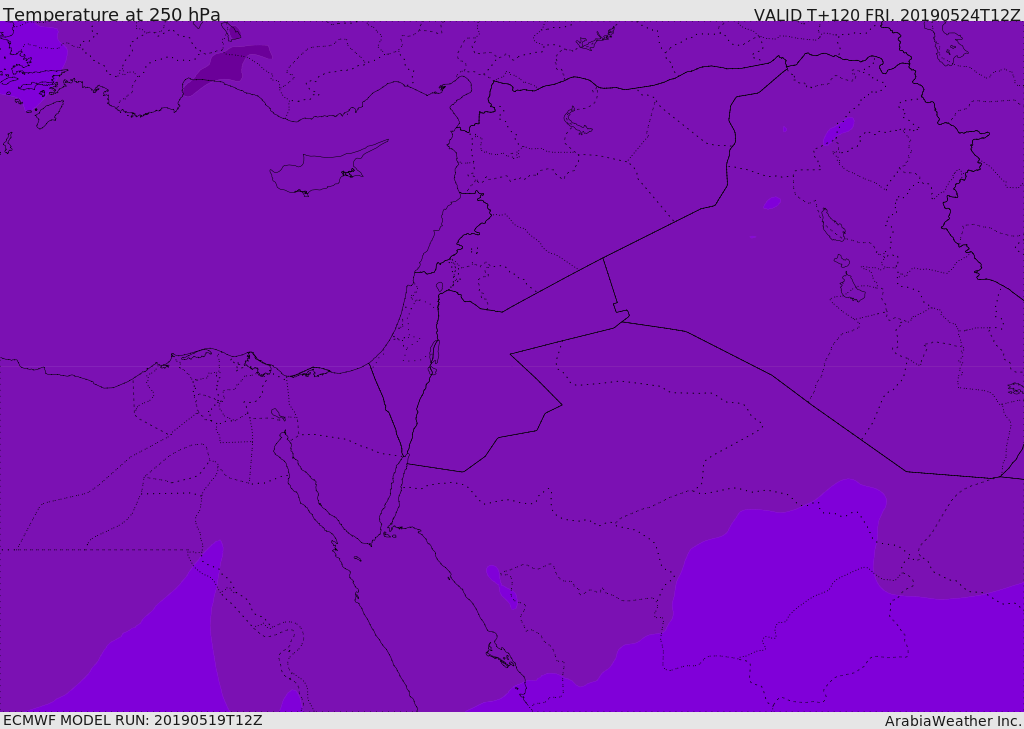Click the 'ECMWF MODEL RUN: 20190519T12Z' text
This screenshot has width=1024, height=729.
(133, 720)
